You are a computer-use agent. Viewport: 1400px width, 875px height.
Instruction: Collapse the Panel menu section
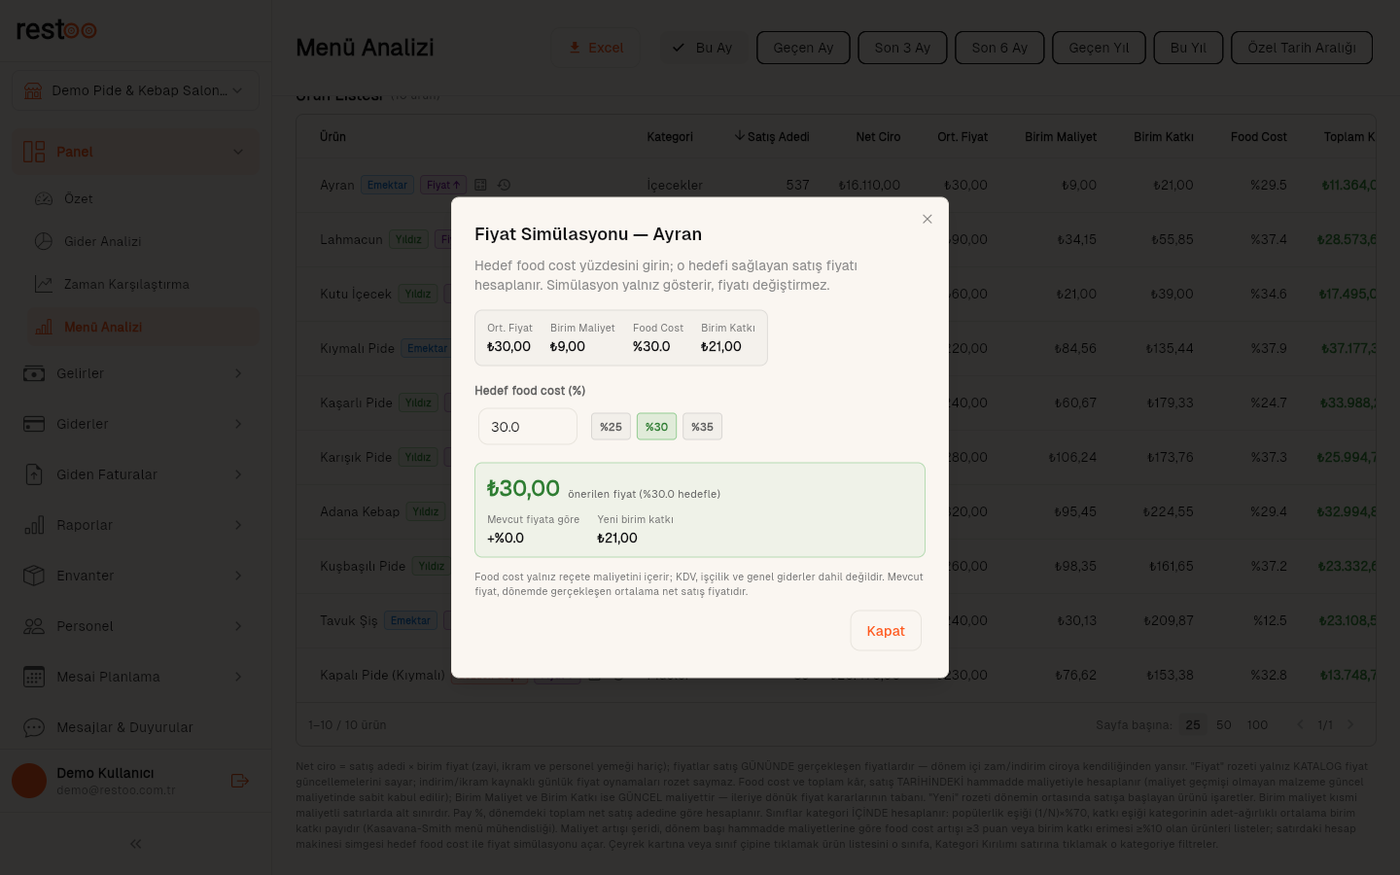click(238, 152)
